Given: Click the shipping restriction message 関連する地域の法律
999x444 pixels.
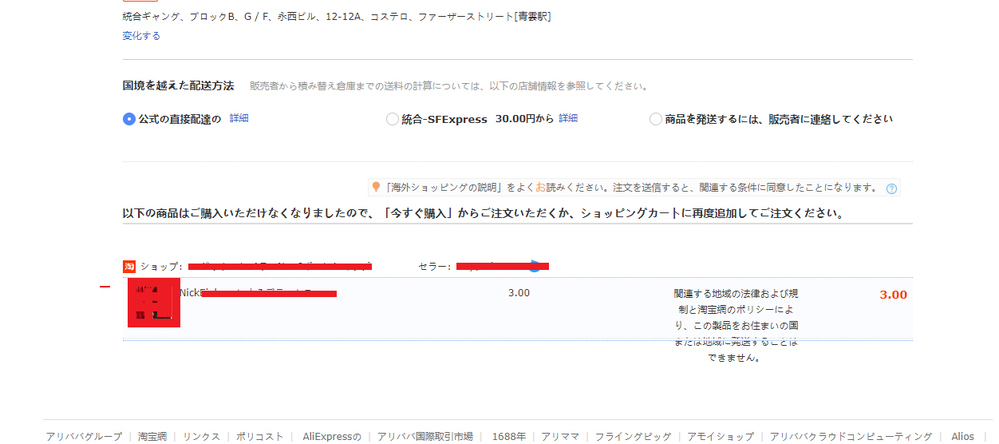Looking at the screenshot, I should (x=736, y=326).
